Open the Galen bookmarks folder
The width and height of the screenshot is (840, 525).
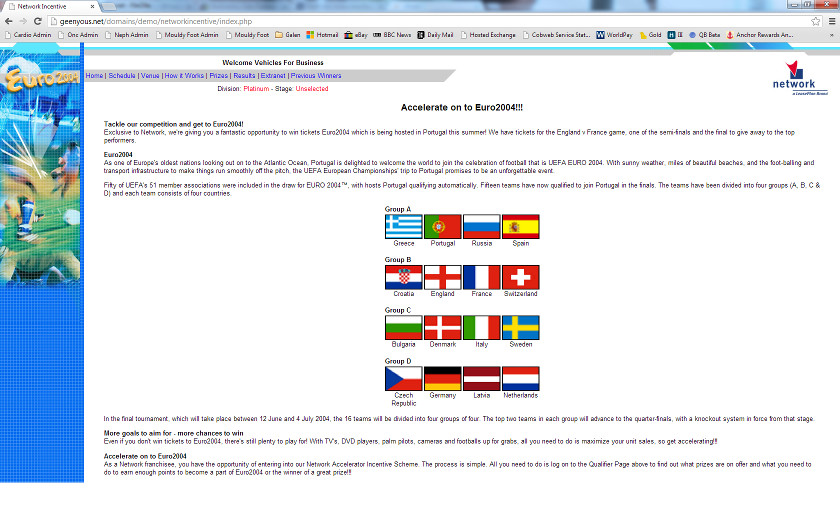pos(288,35)
